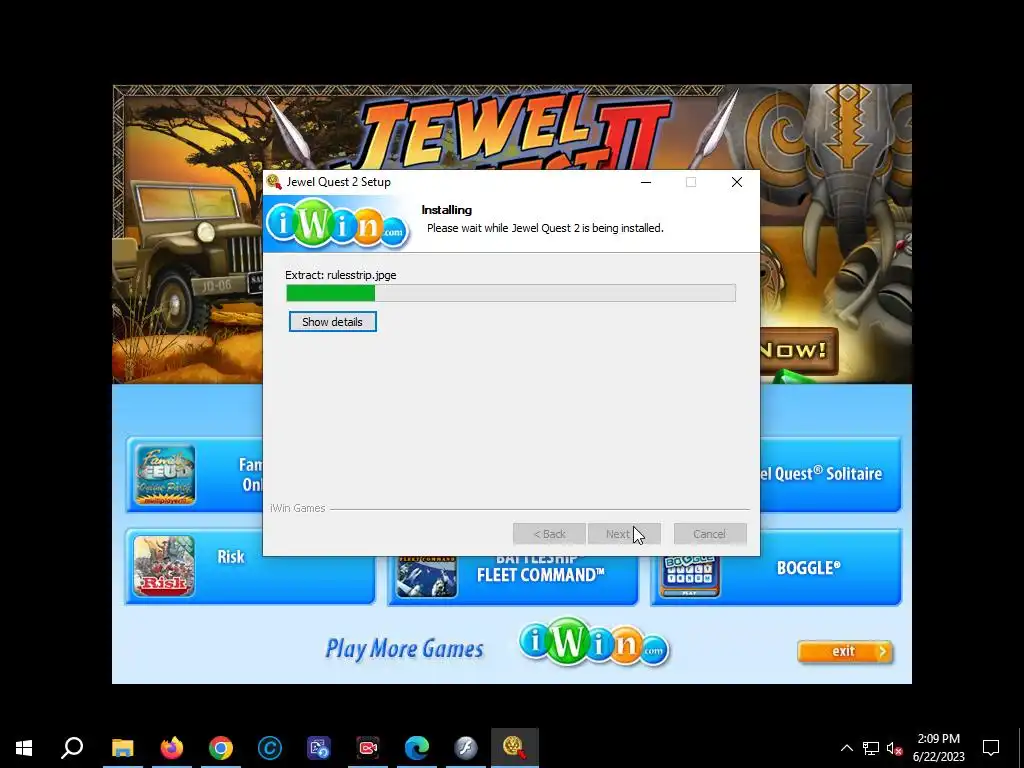
Task: Open the Battleship Fleet Command tile
Action: 513,581
